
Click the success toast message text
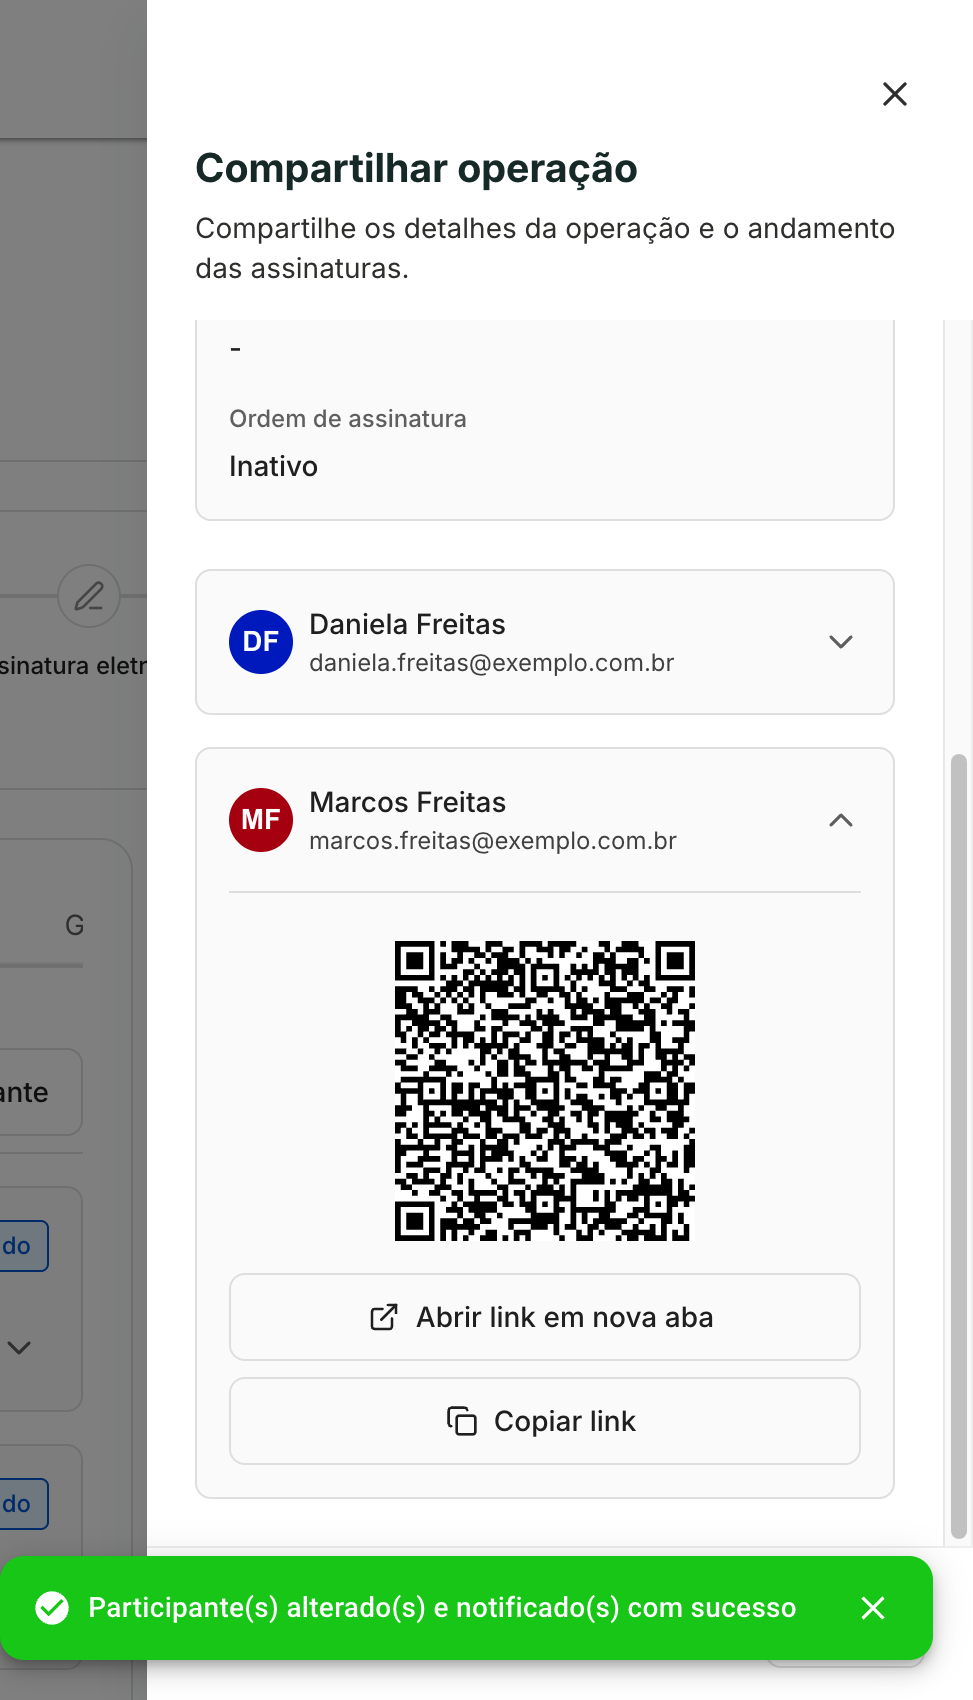tap(442, 1608)
